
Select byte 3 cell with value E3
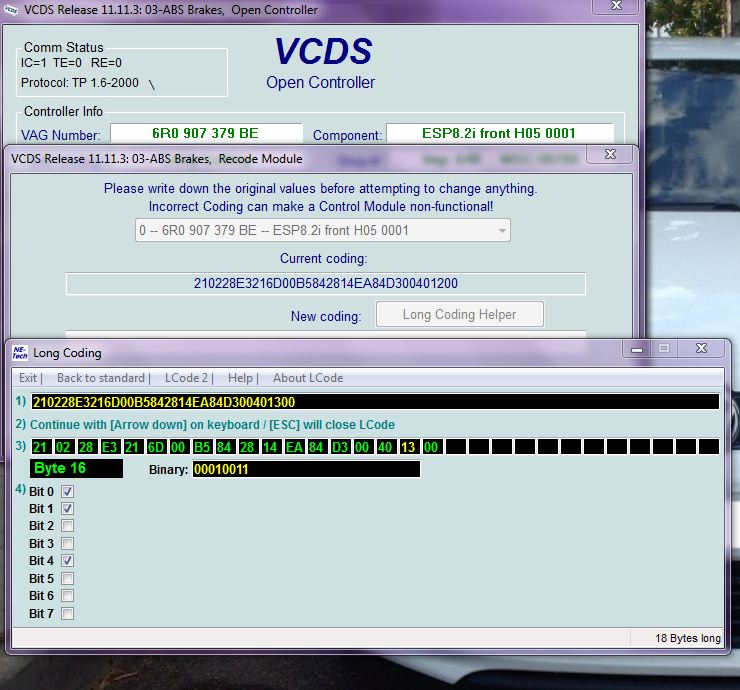tap(109, 446)
